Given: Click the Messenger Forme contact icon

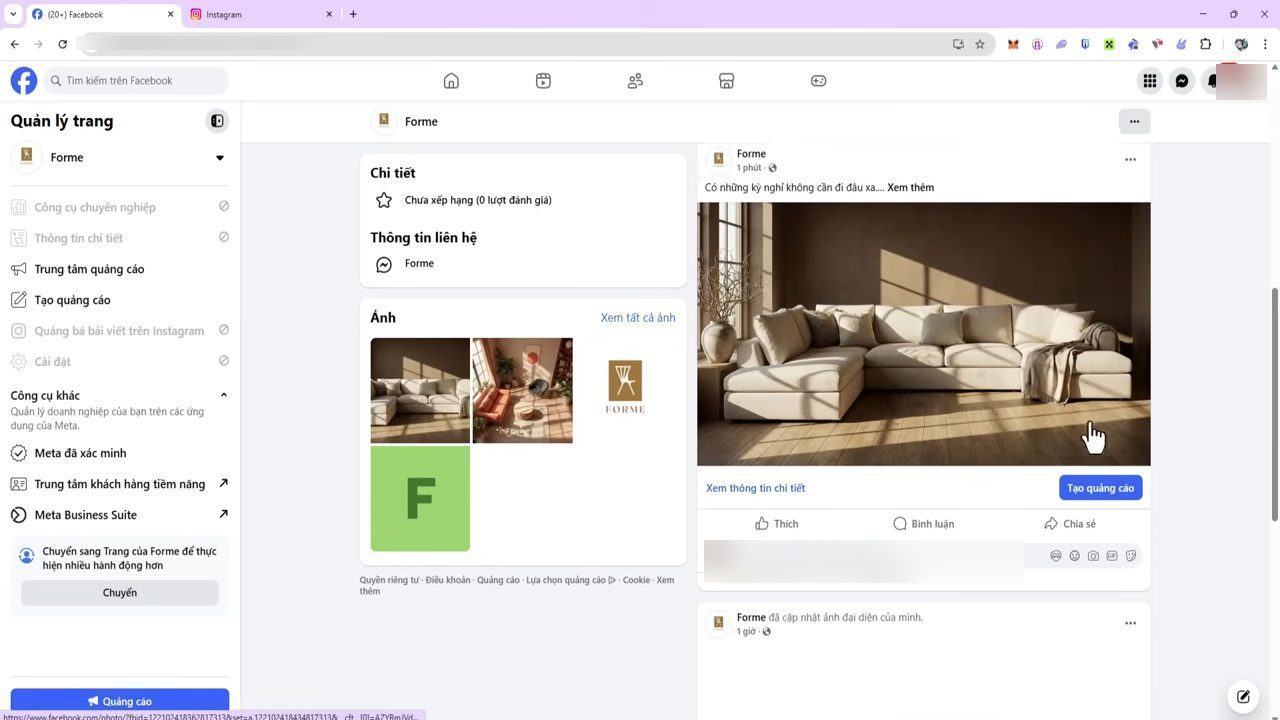Looking at the screenshot, I should 384,264.
